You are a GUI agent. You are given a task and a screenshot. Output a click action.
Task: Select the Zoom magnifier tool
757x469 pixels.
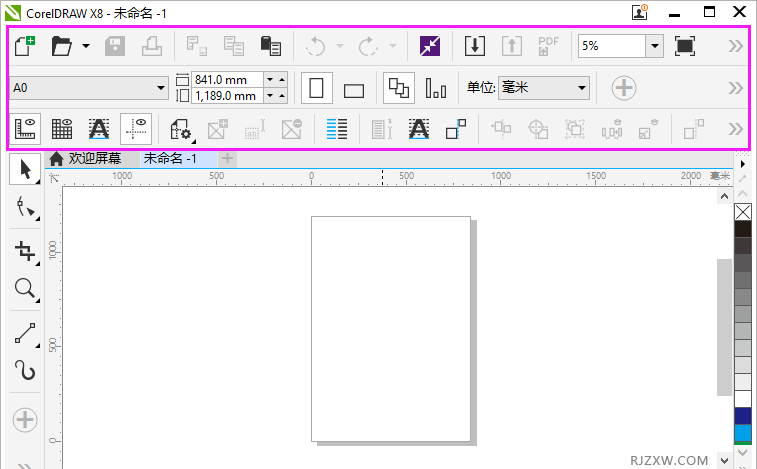(x=25, y=289)
